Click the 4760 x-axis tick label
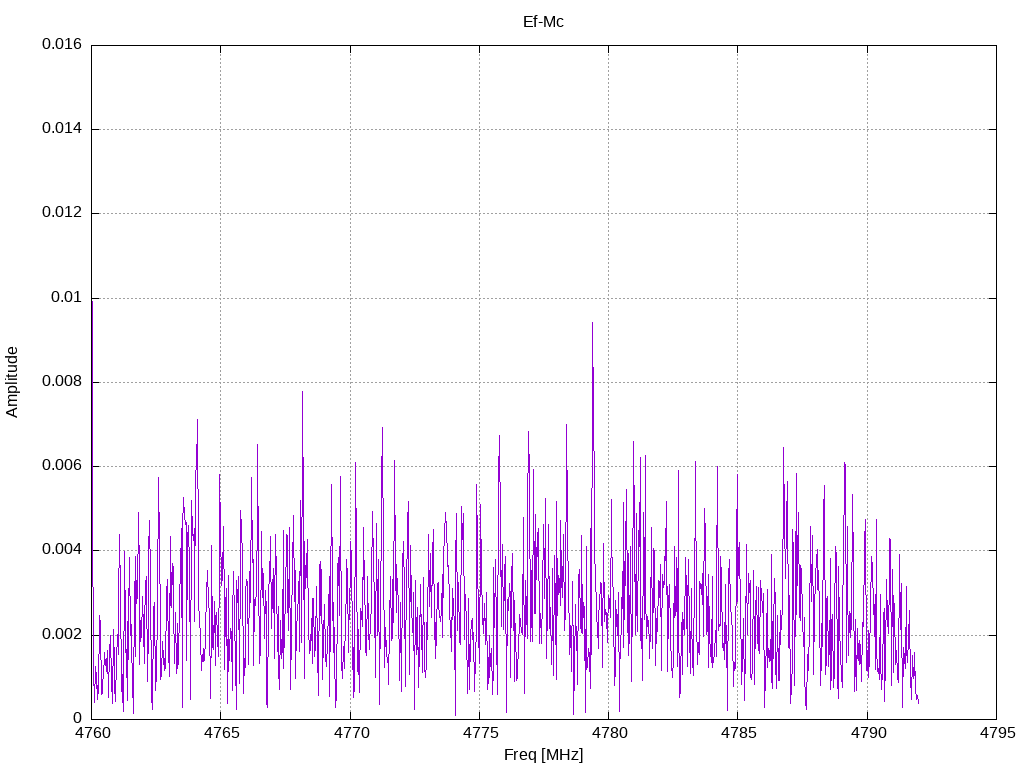1024x768 pixels. pos(92,733)
